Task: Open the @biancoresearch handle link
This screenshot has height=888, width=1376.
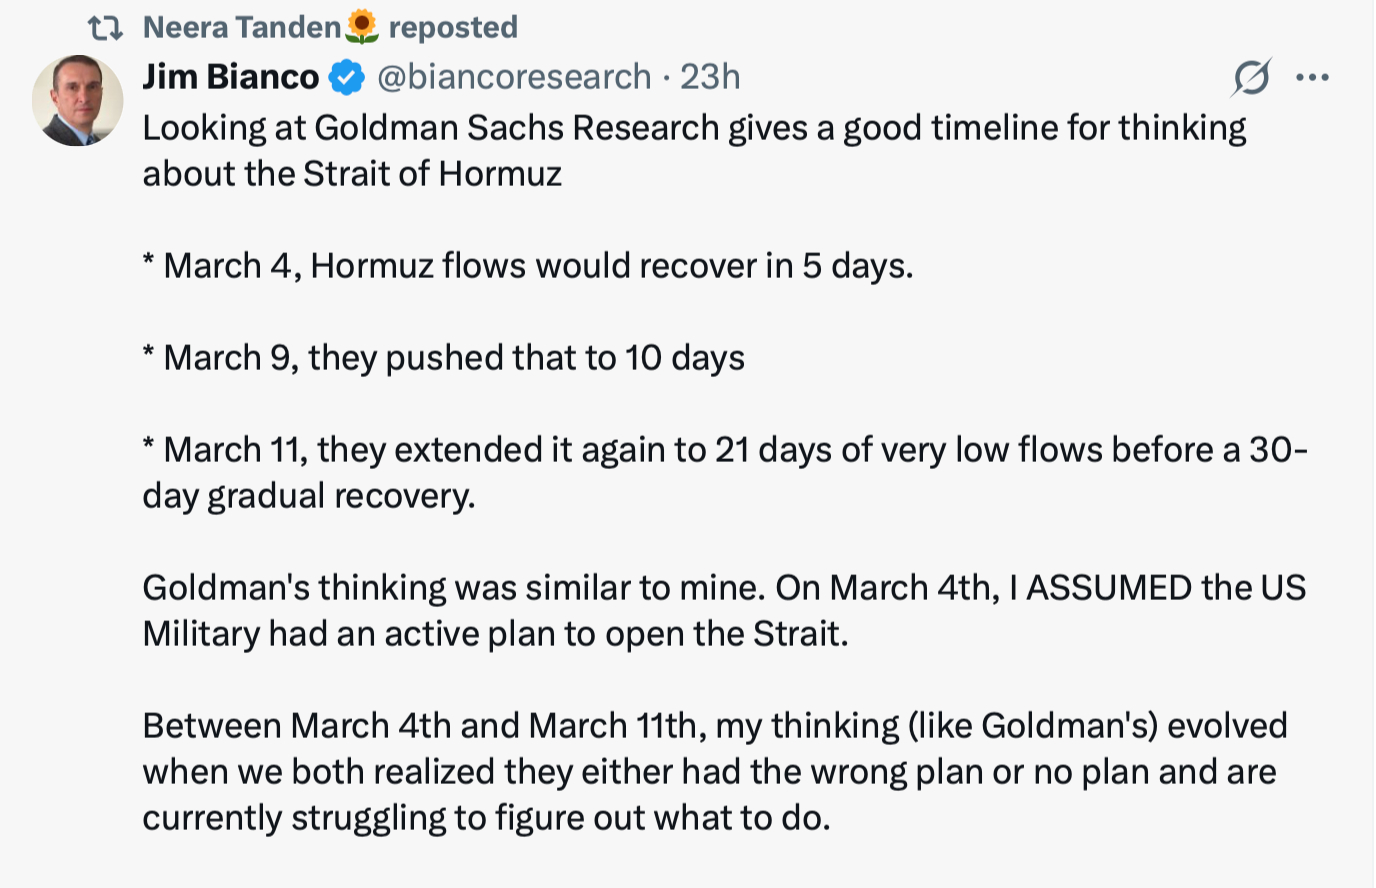Action: (x=514, y=77)
